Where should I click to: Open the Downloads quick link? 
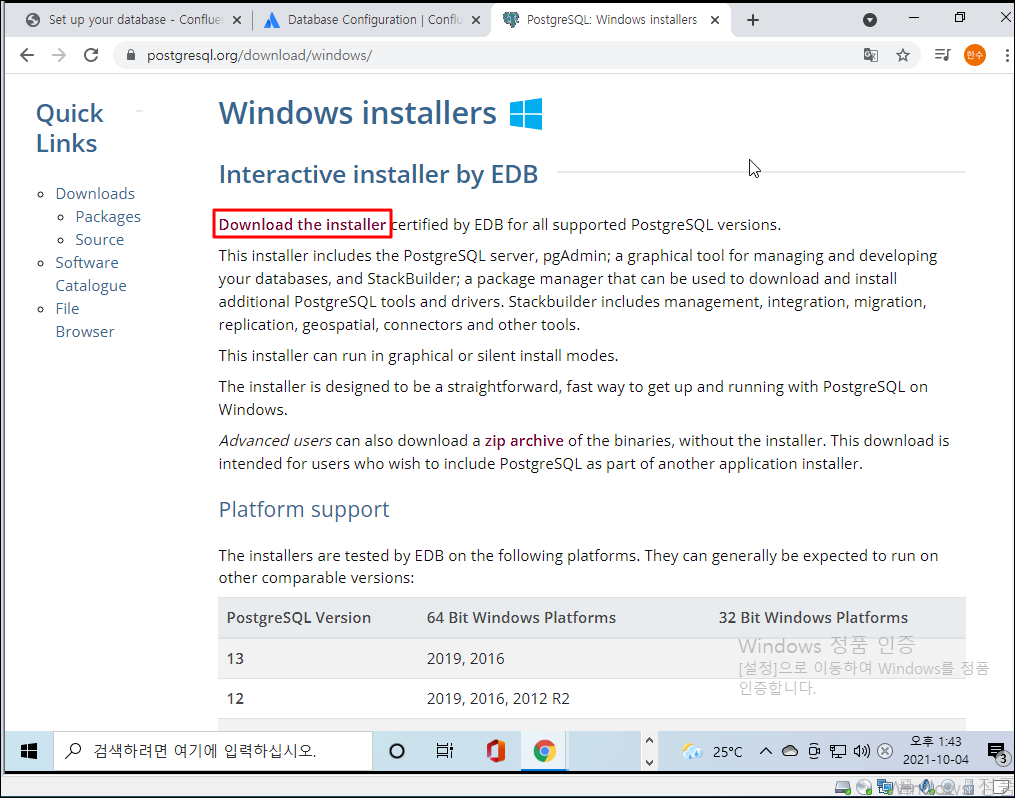click(95, 194)
